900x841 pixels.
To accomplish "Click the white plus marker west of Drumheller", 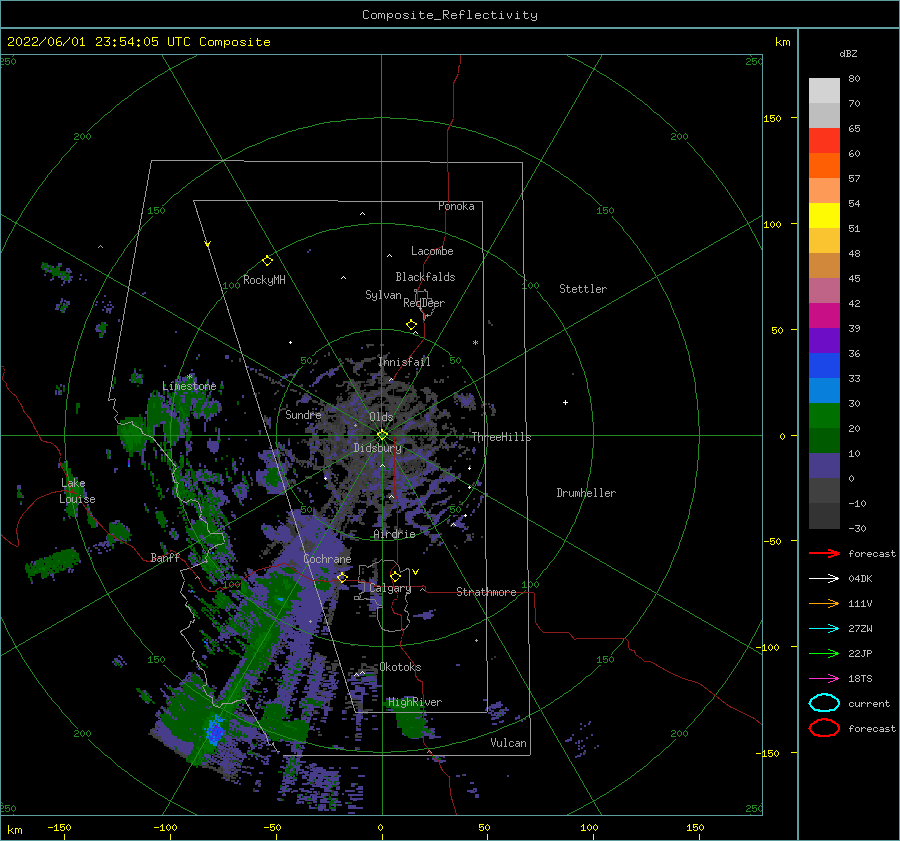I will tap(565, 402).
